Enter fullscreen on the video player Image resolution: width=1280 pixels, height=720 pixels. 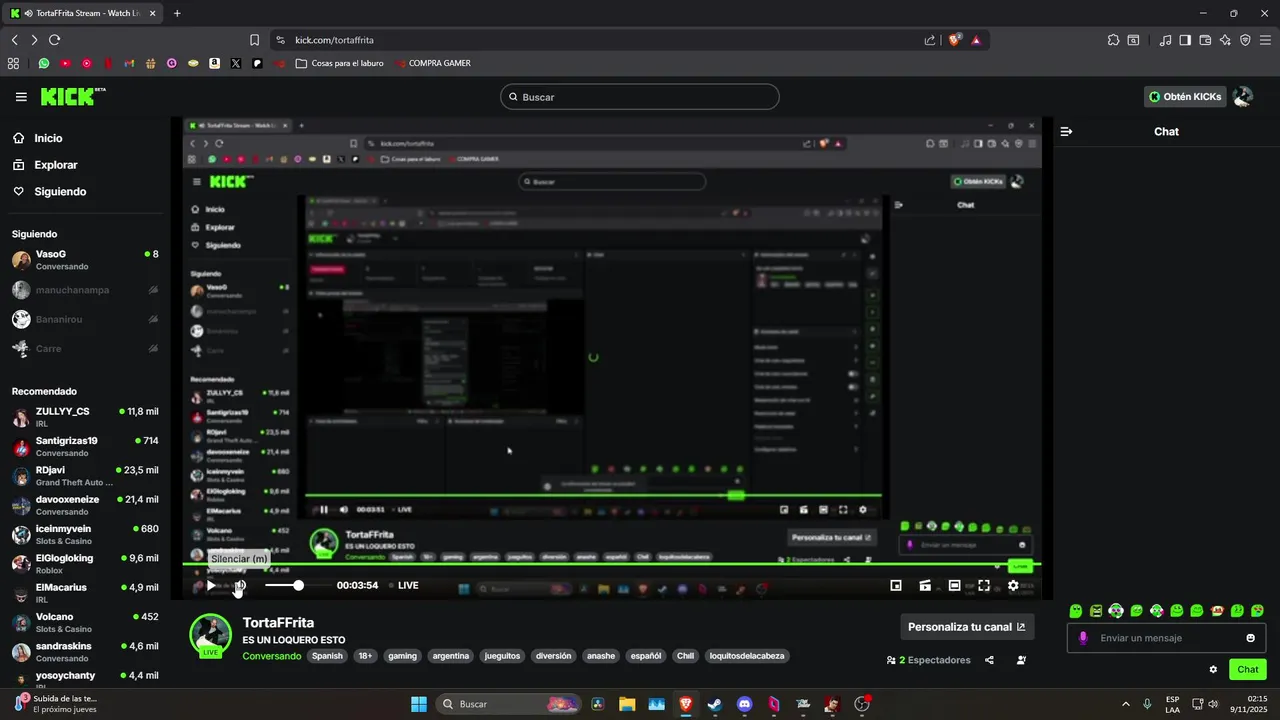click(984, 585)
